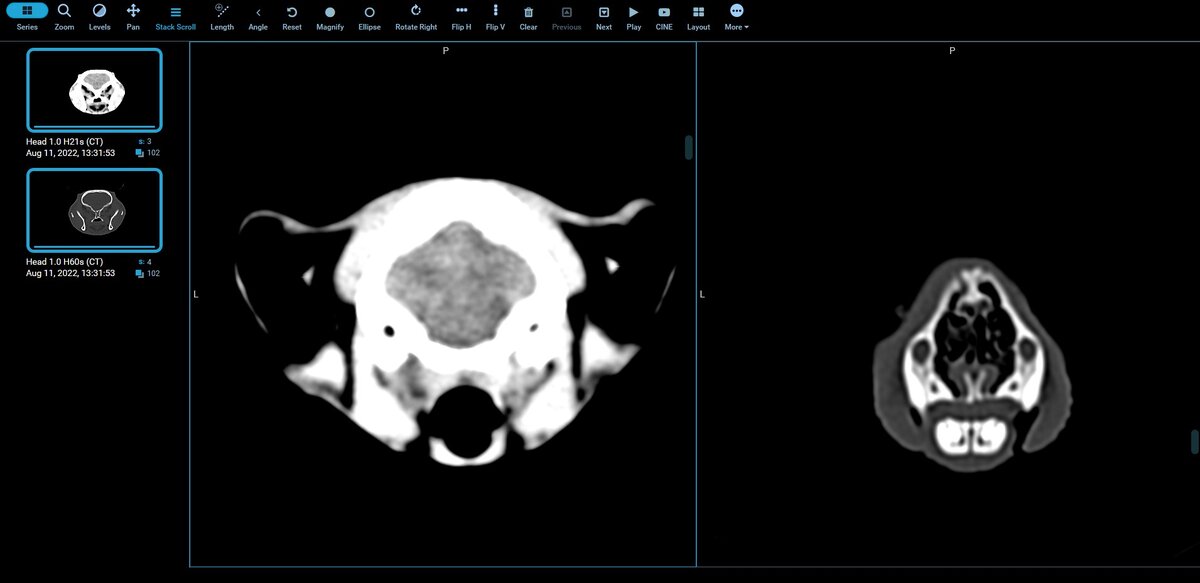Clear annotations with trash icon
Screen dimensions: 1200x583
528,16
